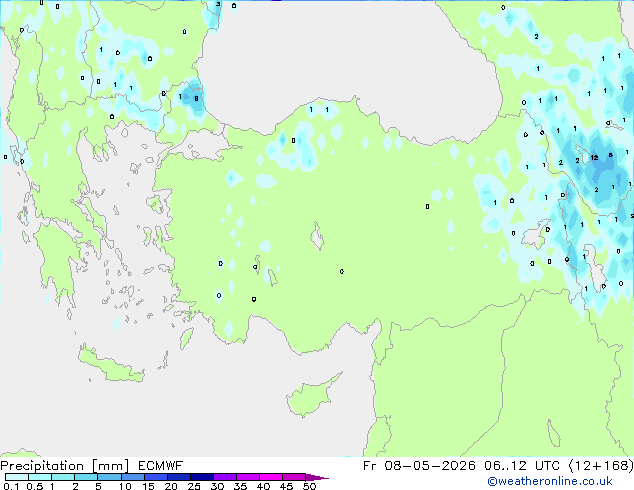The height and width of the screenshot is (490, 634).
Task: Click the '12' precipitation value on the map
Action: pyautogui.click(x=594, y=157)
